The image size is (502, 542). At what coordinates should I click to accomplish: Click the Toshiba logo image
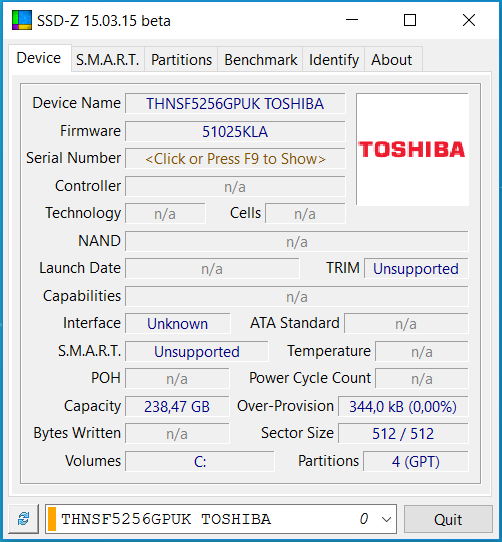412,149
